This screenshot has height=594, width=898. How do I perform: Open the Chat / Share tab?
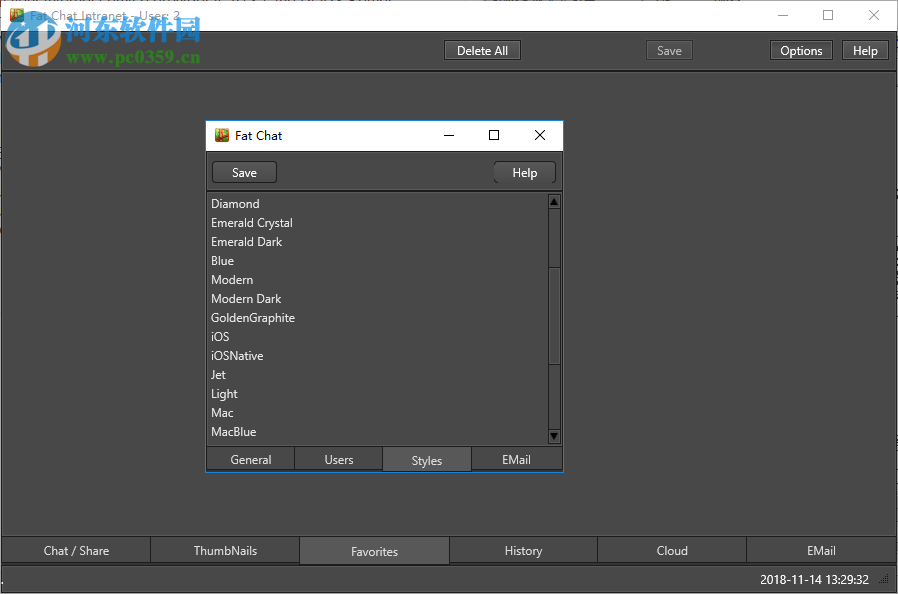tap(76, 550)
